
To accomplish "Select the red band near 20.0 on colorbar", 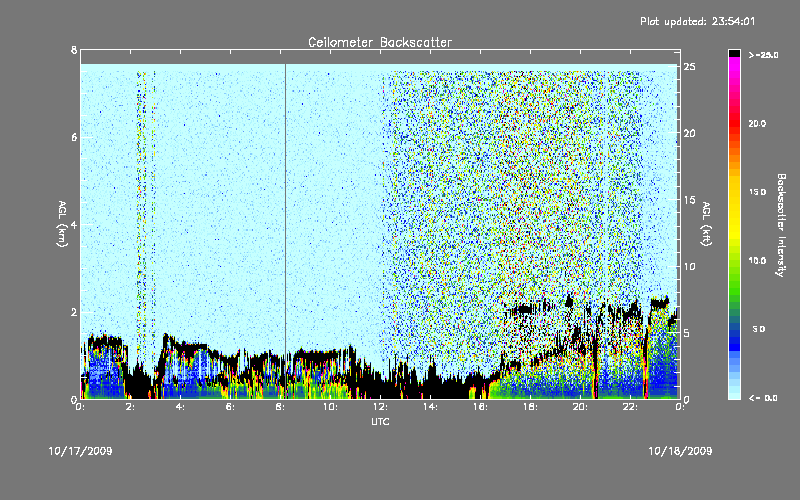I will (x=734, y=122).
